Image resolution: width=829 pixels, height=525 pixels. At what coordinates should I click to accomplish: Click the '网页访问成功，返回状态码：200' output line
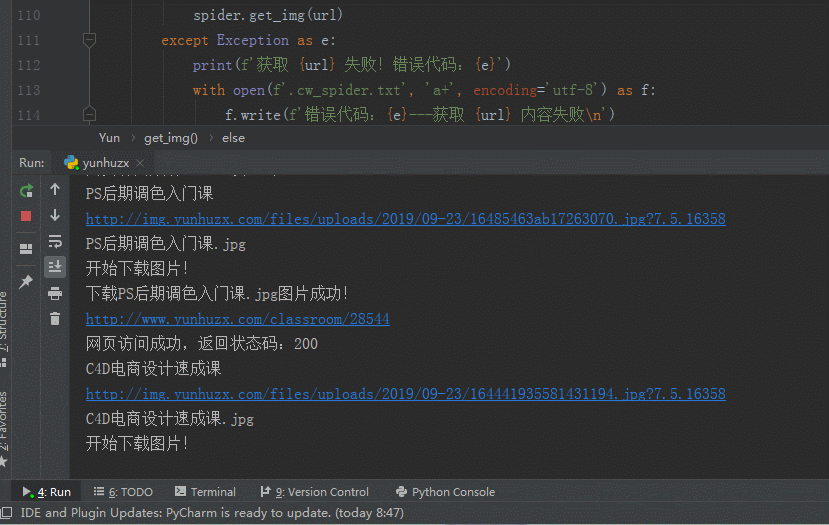tap(201, 344)
